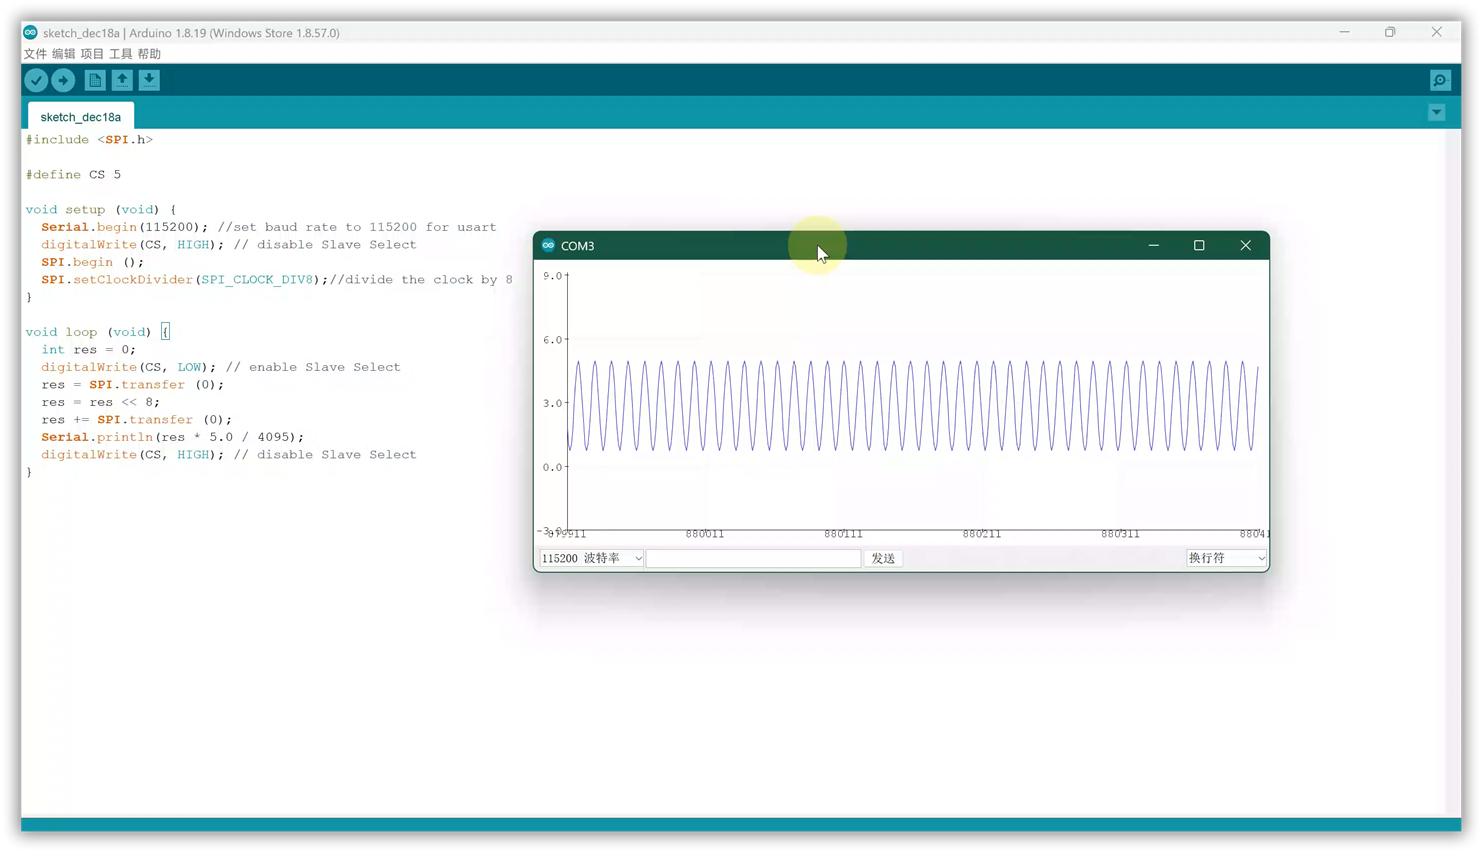Click the Serial.begin(115200) code line

(x=269, y=227)
